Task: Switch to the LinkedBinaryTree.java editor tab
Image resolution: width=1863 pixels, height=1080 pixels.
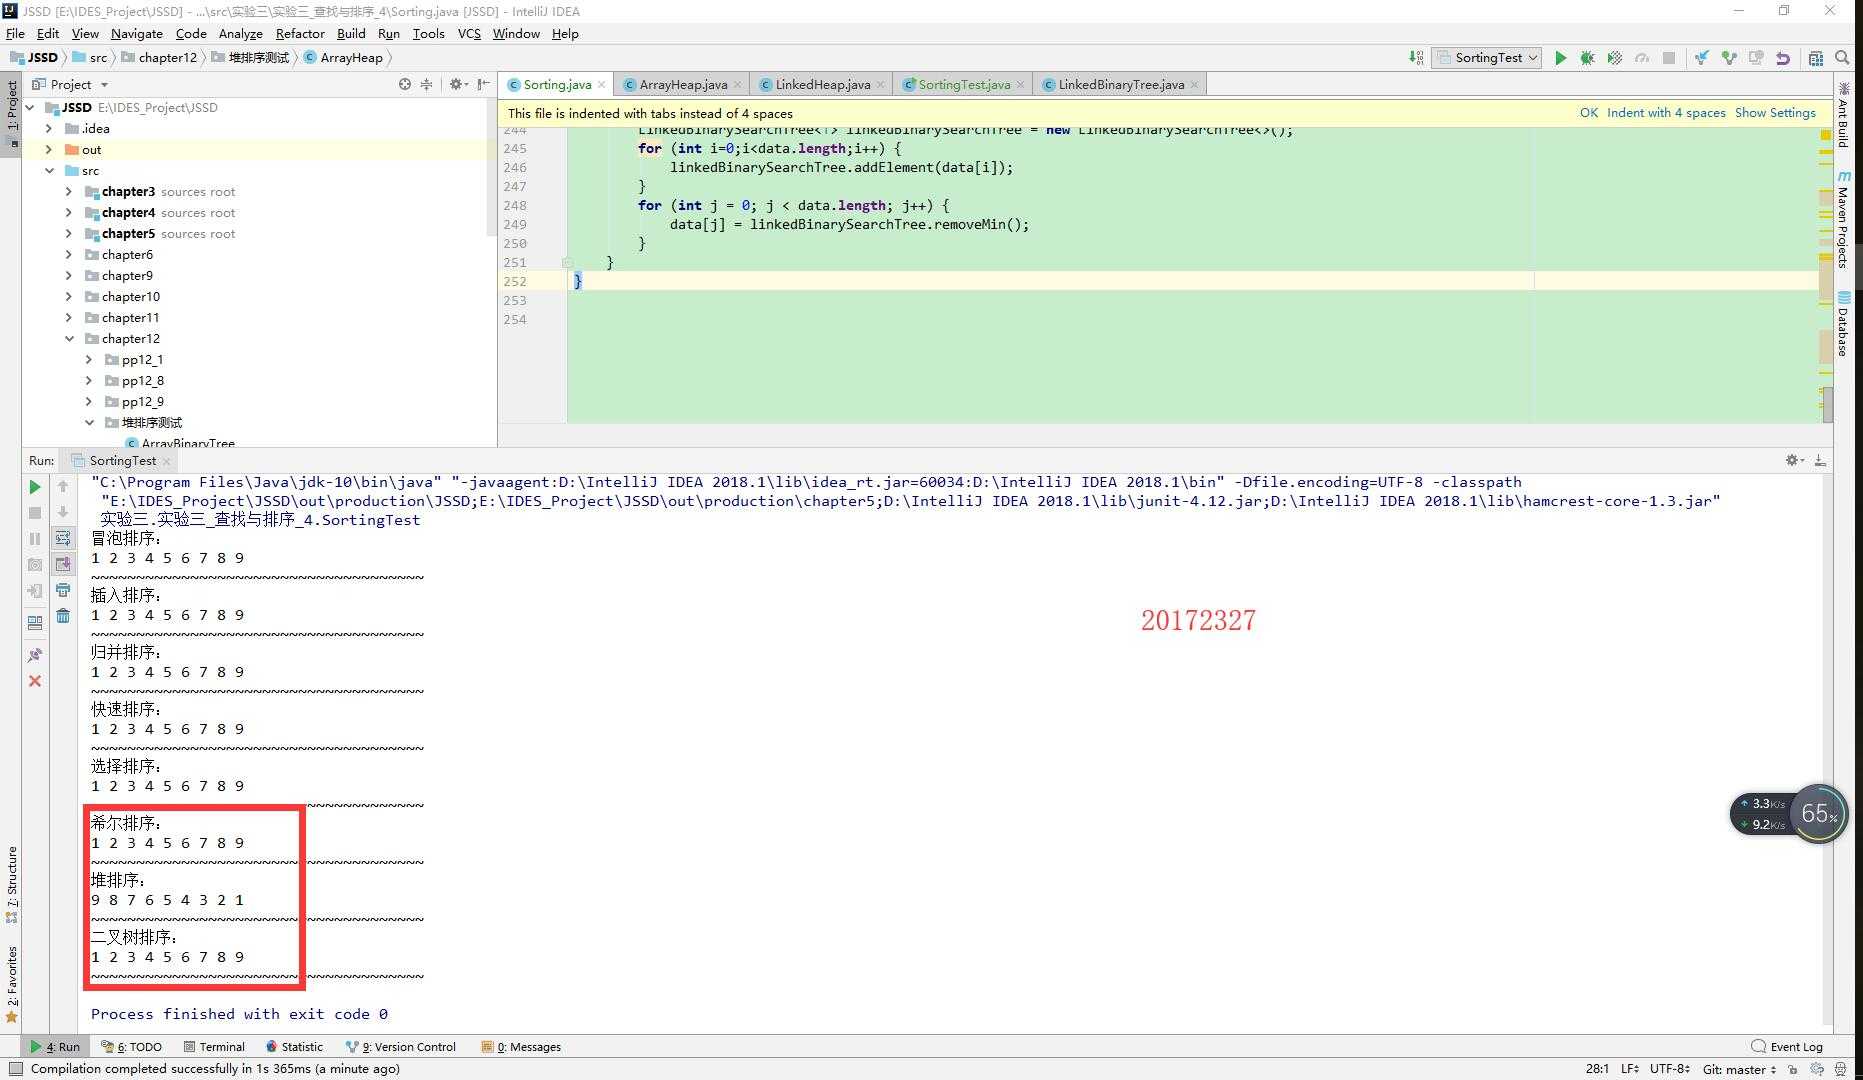Action: click(x=1120, y=84)
